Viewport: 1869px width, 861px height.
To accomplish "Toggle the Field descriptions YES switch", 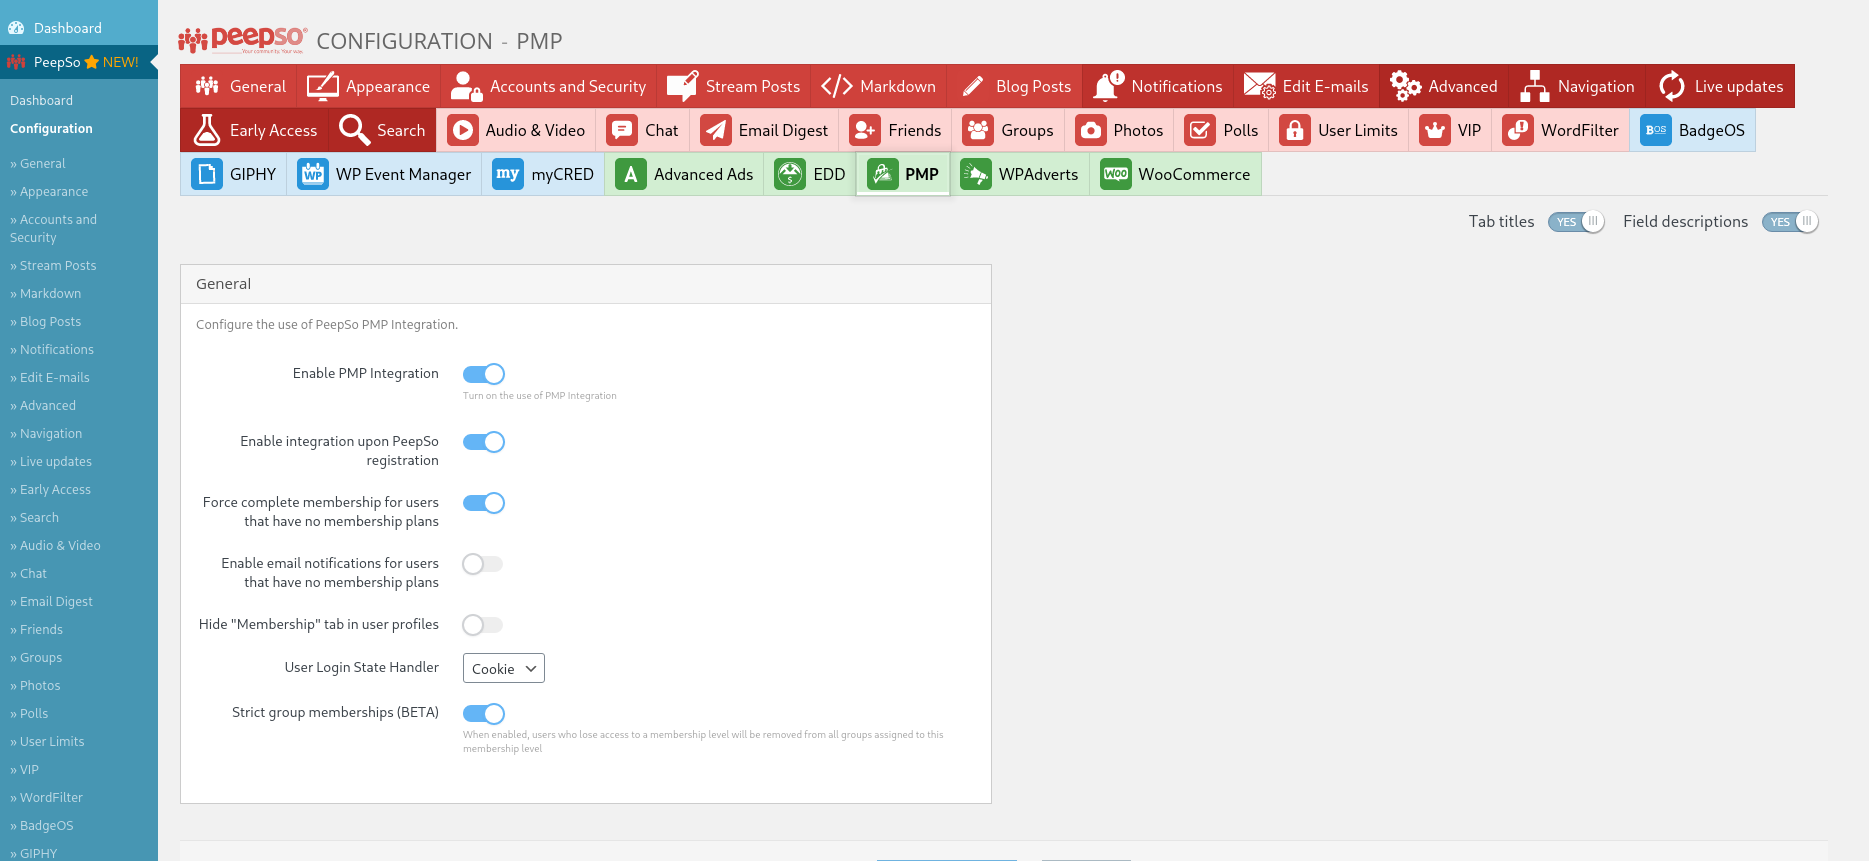I will pos(1790,222).
